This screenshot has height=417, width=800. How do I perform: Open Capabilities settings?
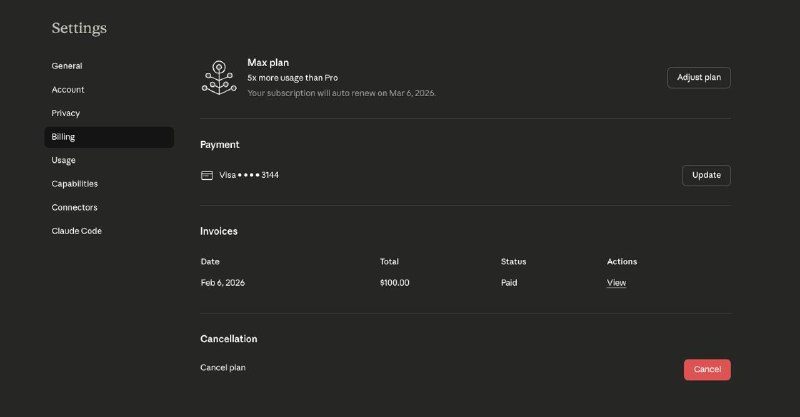tap(74, 184)
